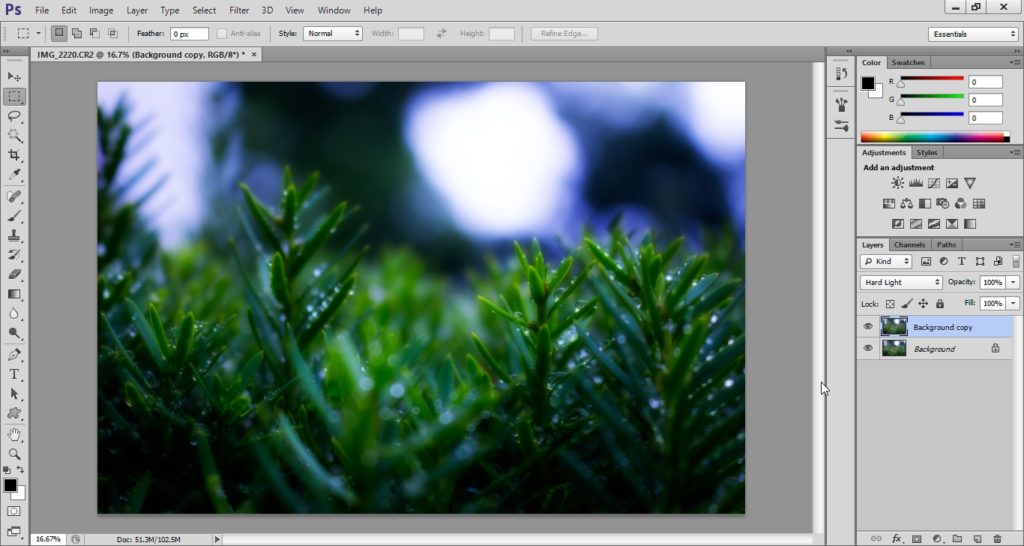This screenshot has height=546, width=1024.
Task: Toggle lock image pixels
Action: click(x=906, y=304)
